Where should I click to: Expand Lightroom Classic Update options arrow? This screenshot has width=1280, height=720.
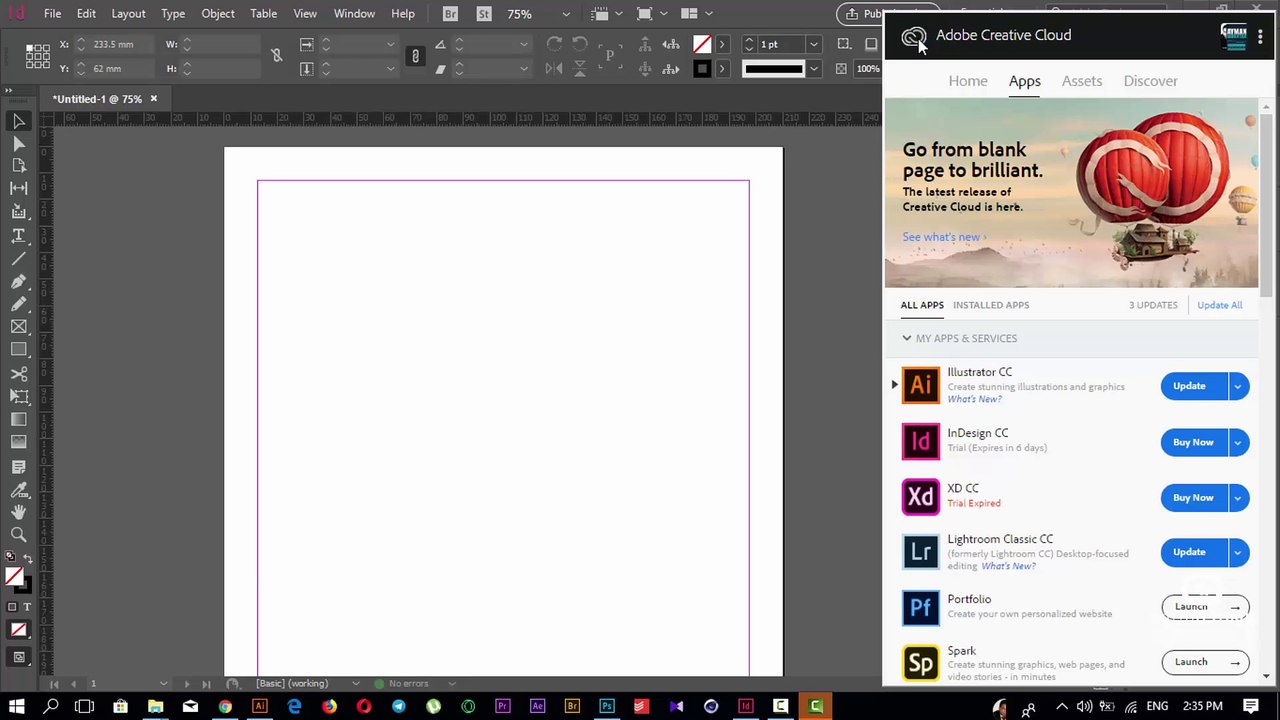1237,552
